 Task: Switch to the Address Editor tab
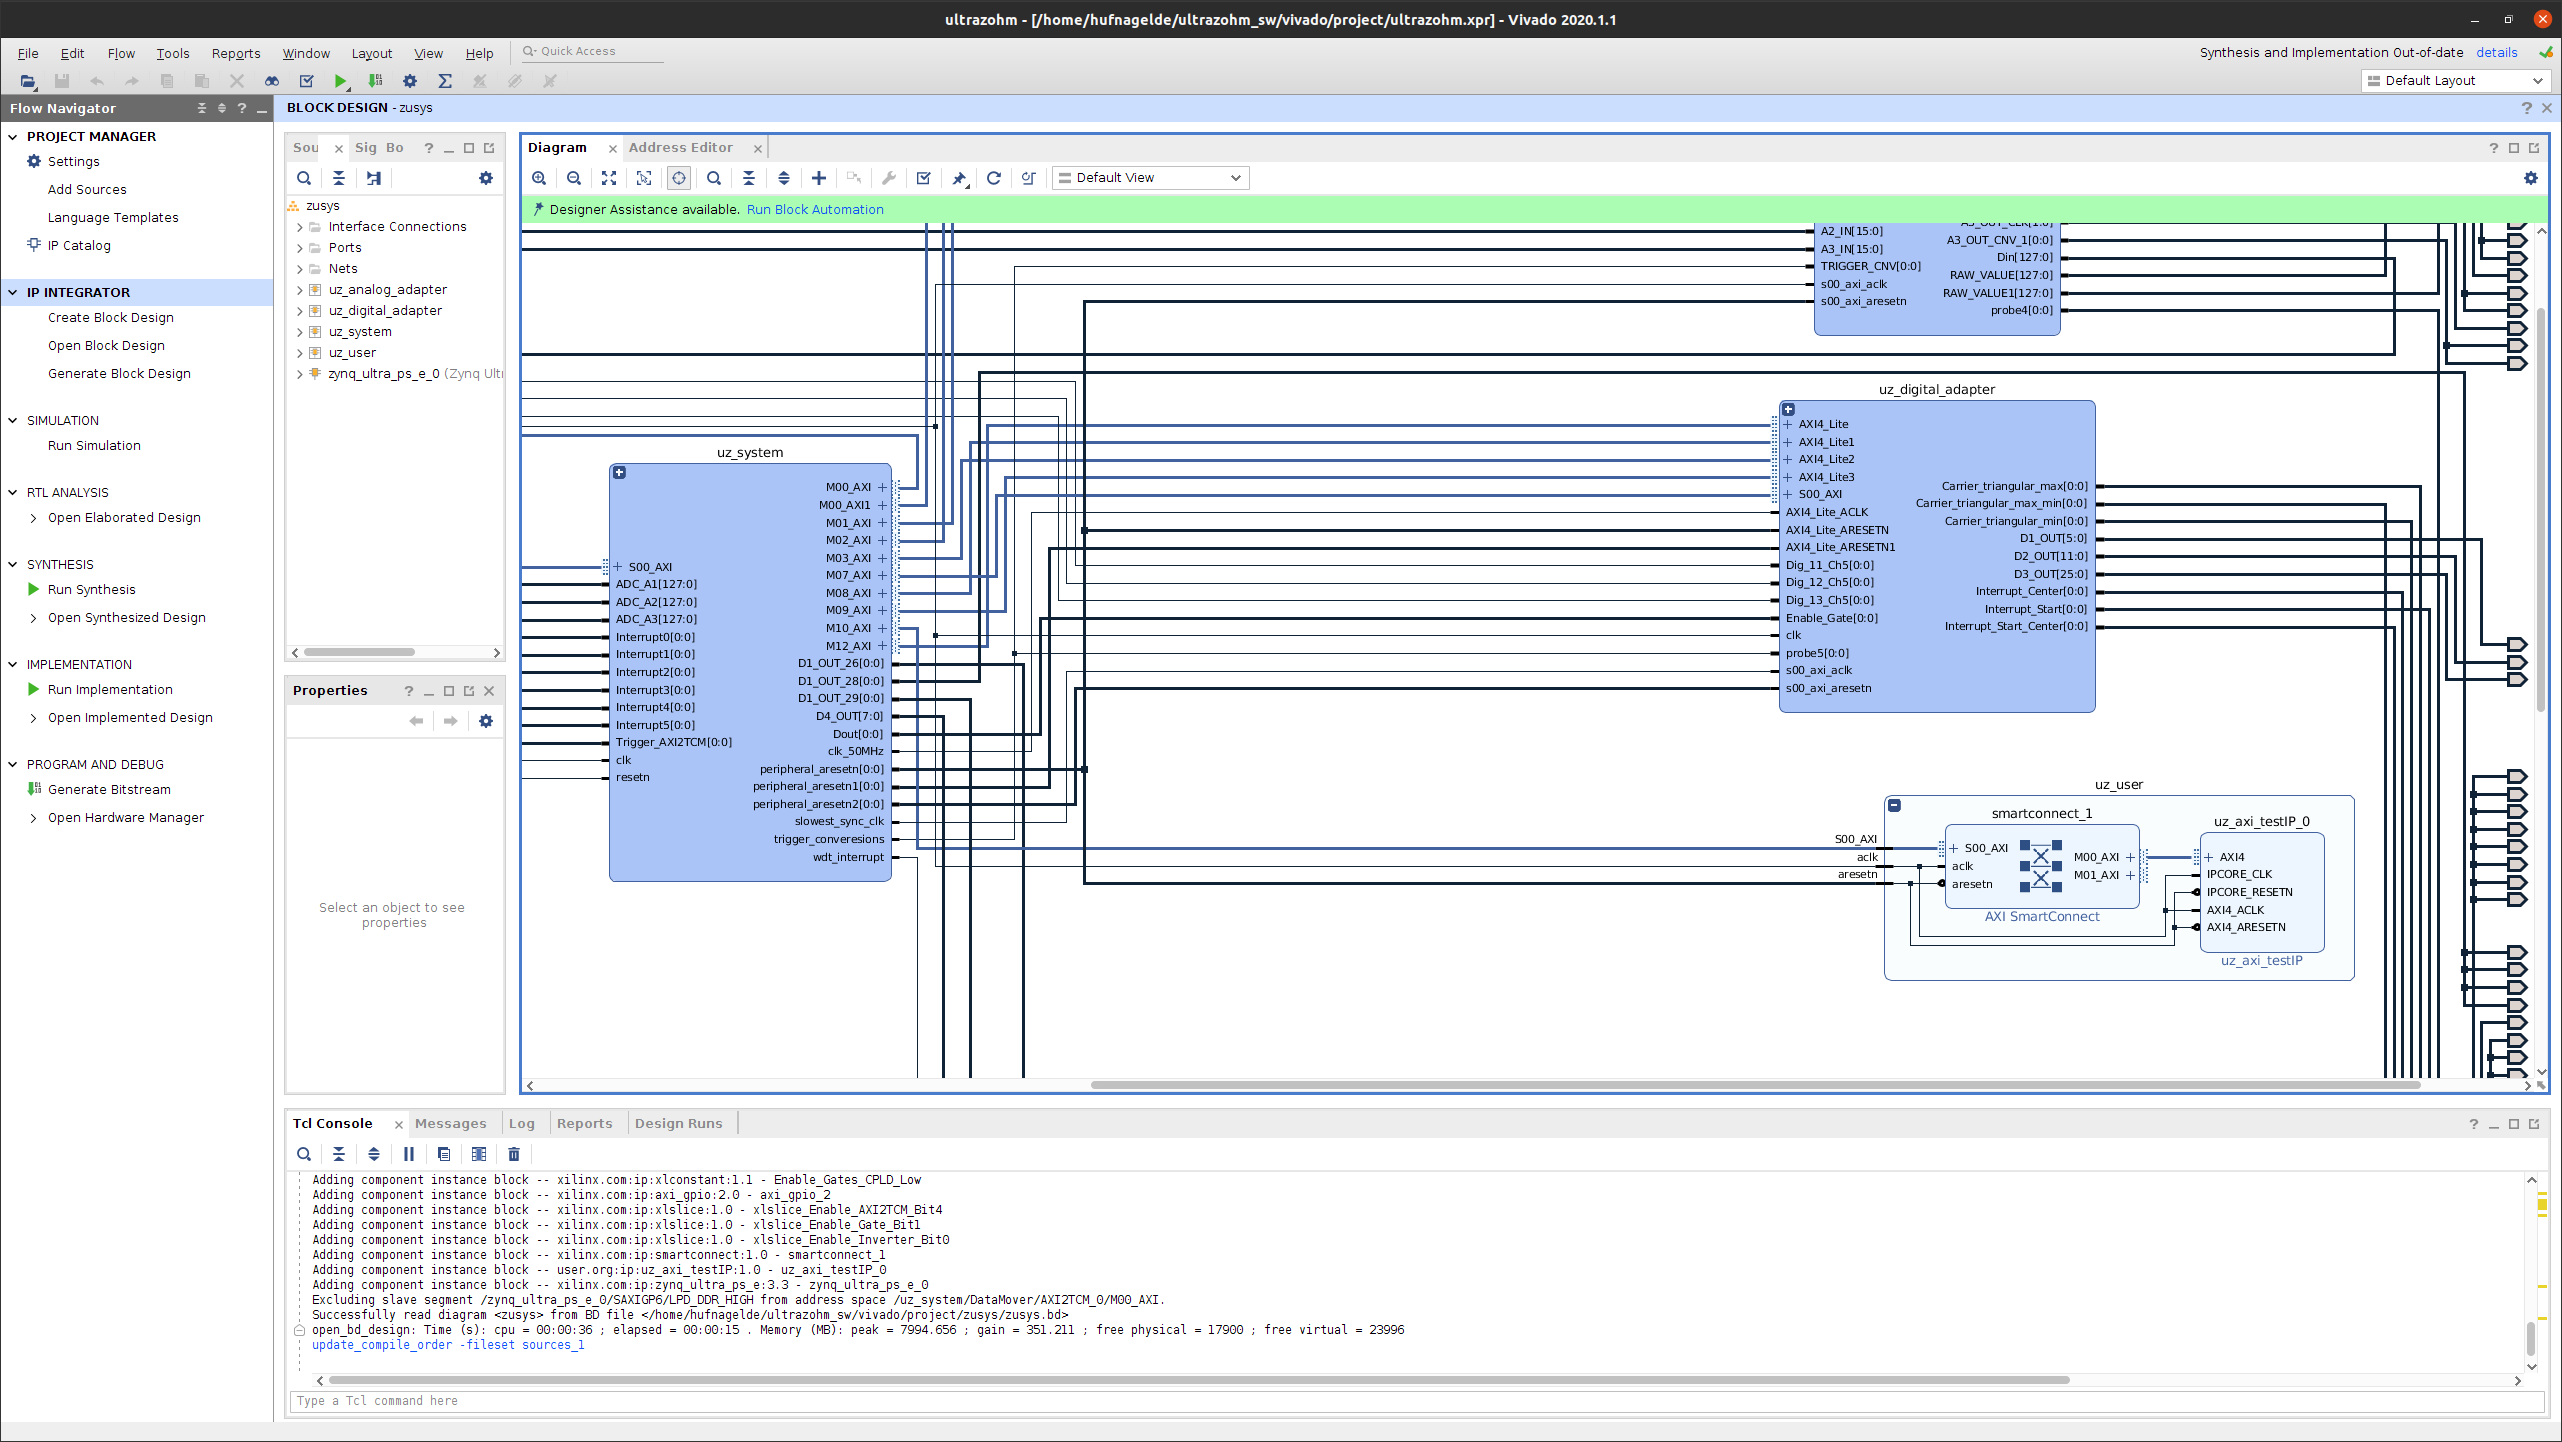tap(680, 147)
